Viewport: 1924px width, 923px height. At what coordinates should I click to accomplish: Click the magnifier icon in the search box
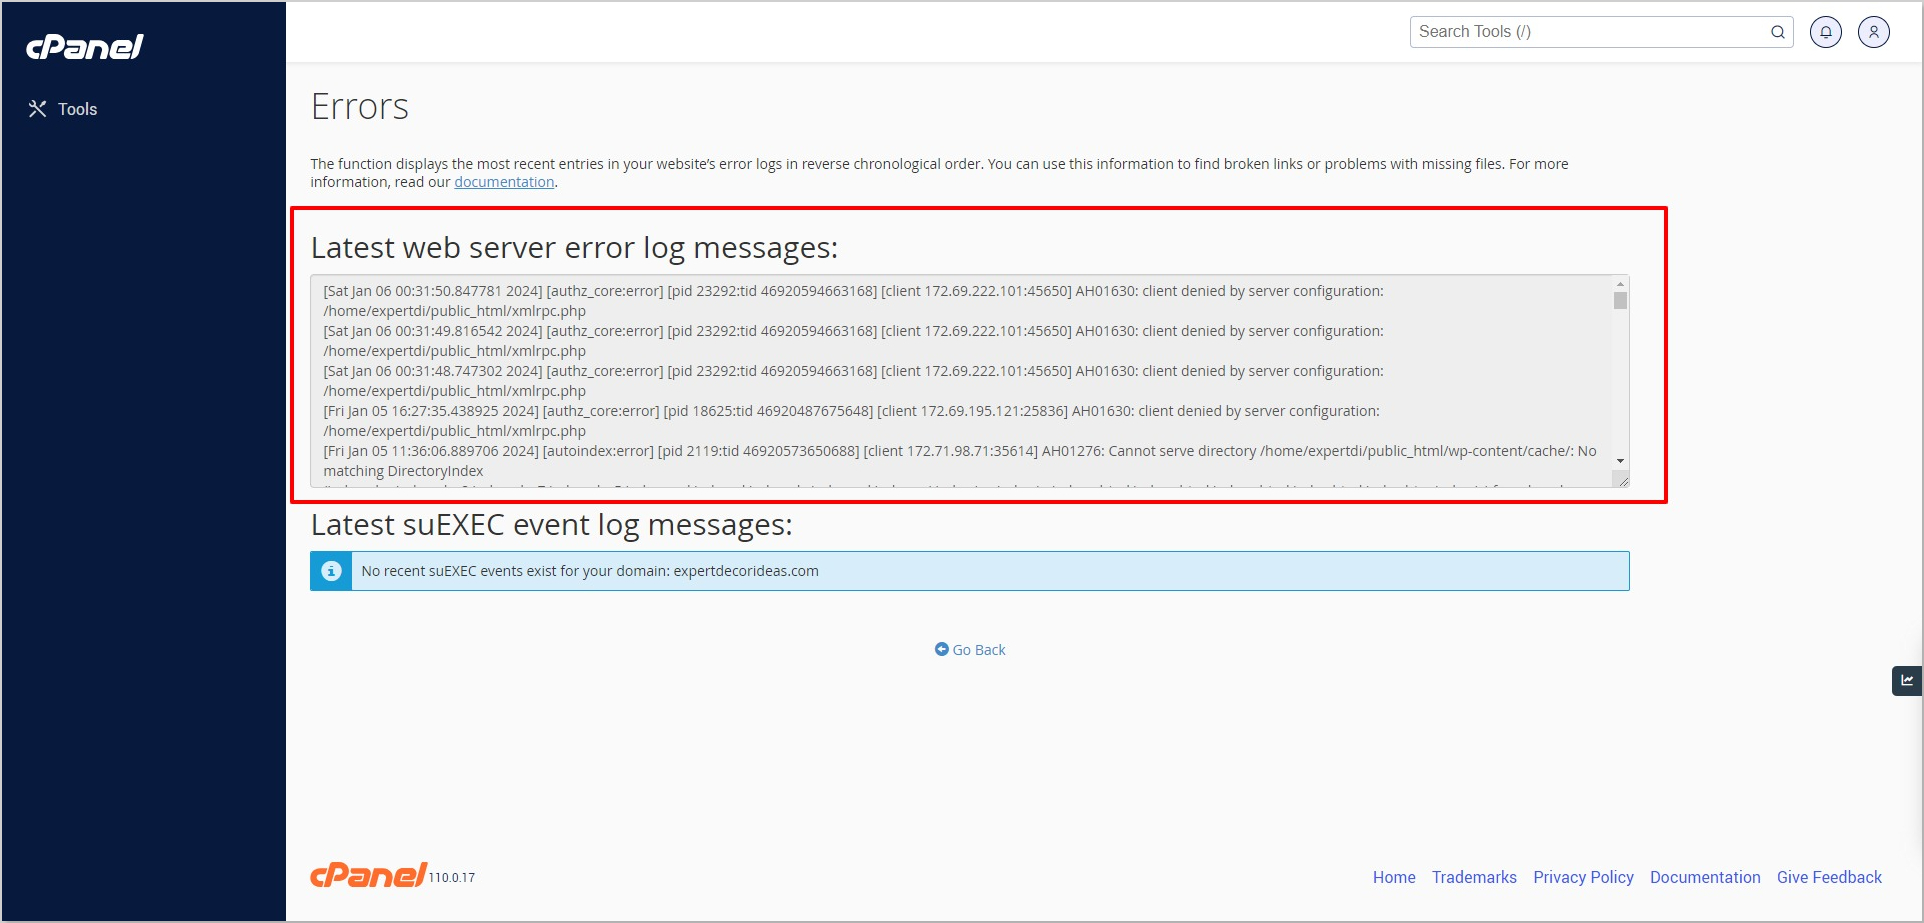[x=1777, y=32]
